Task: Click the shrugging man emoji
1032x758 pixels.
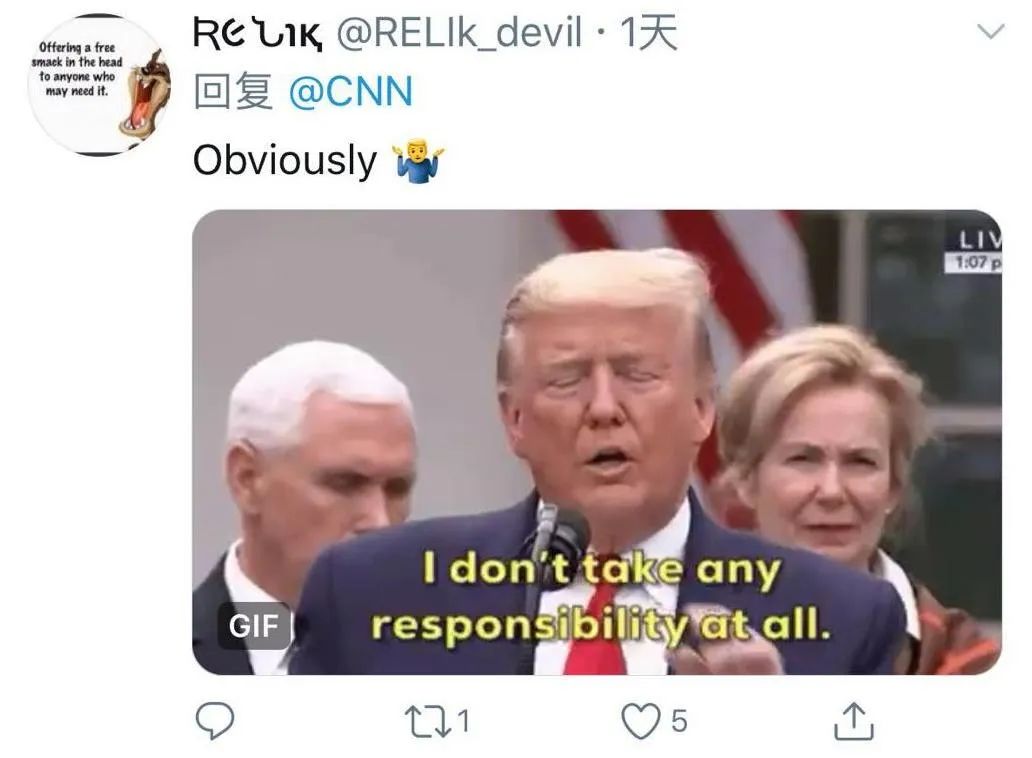Action: click(419, 160)
